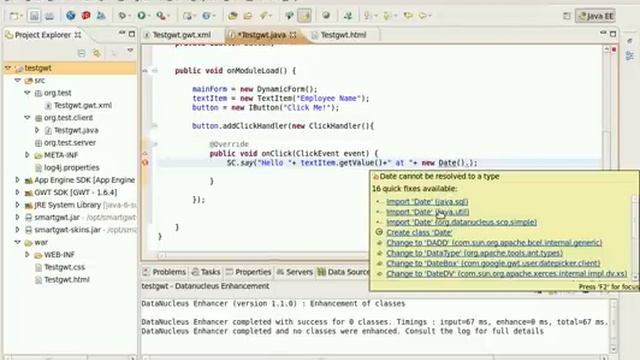
Task: Toggle code folding for onModuleLoad method
Action: 155,71
